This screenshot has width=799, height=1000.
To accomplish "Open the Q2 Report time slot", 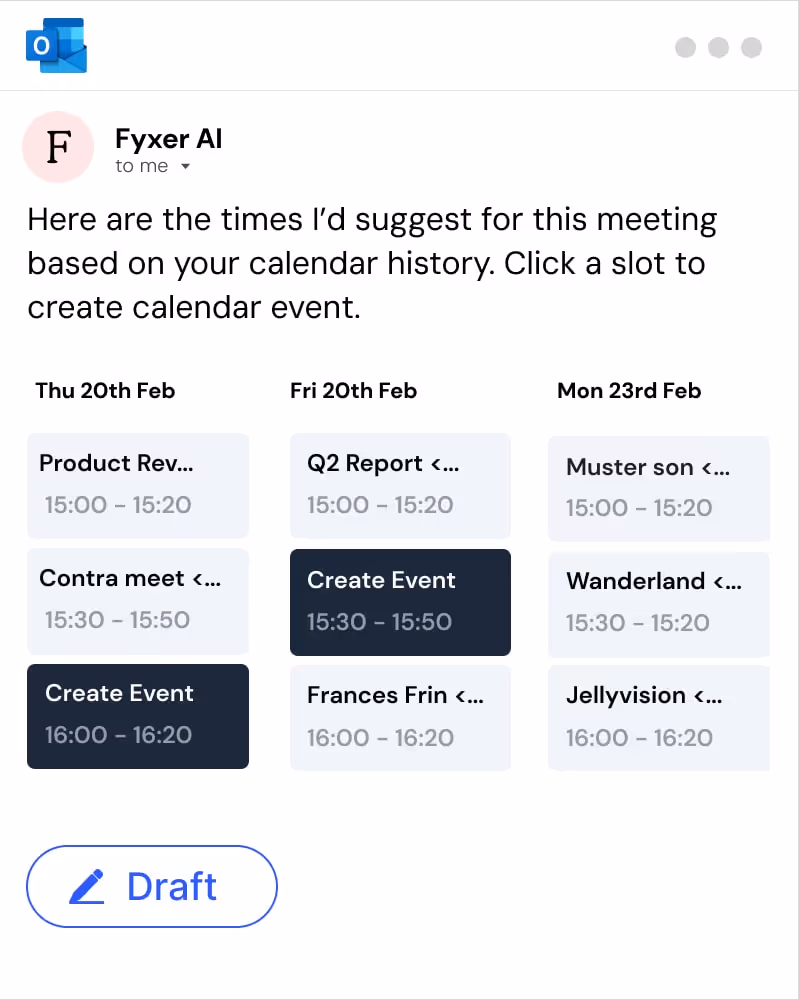I will (x=400, y=485).
